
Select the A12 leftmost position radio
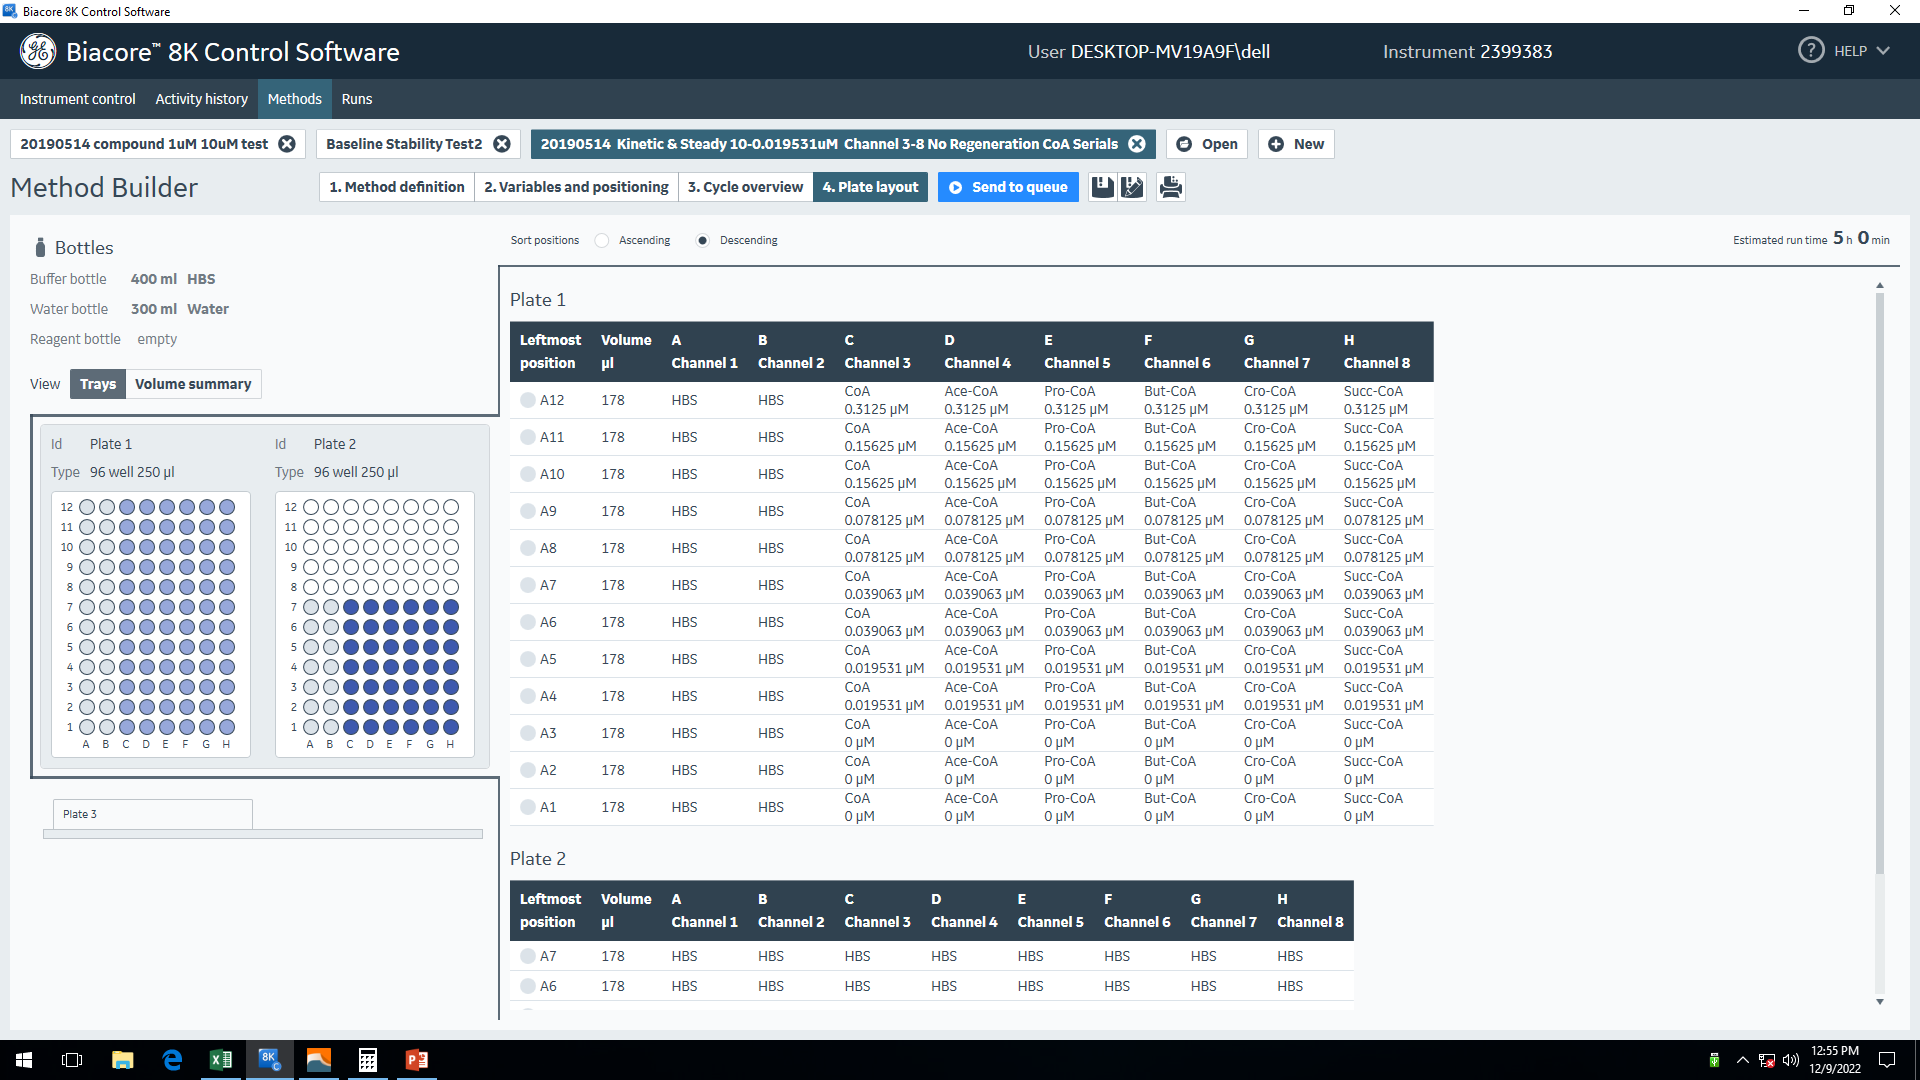pos(528,400)
